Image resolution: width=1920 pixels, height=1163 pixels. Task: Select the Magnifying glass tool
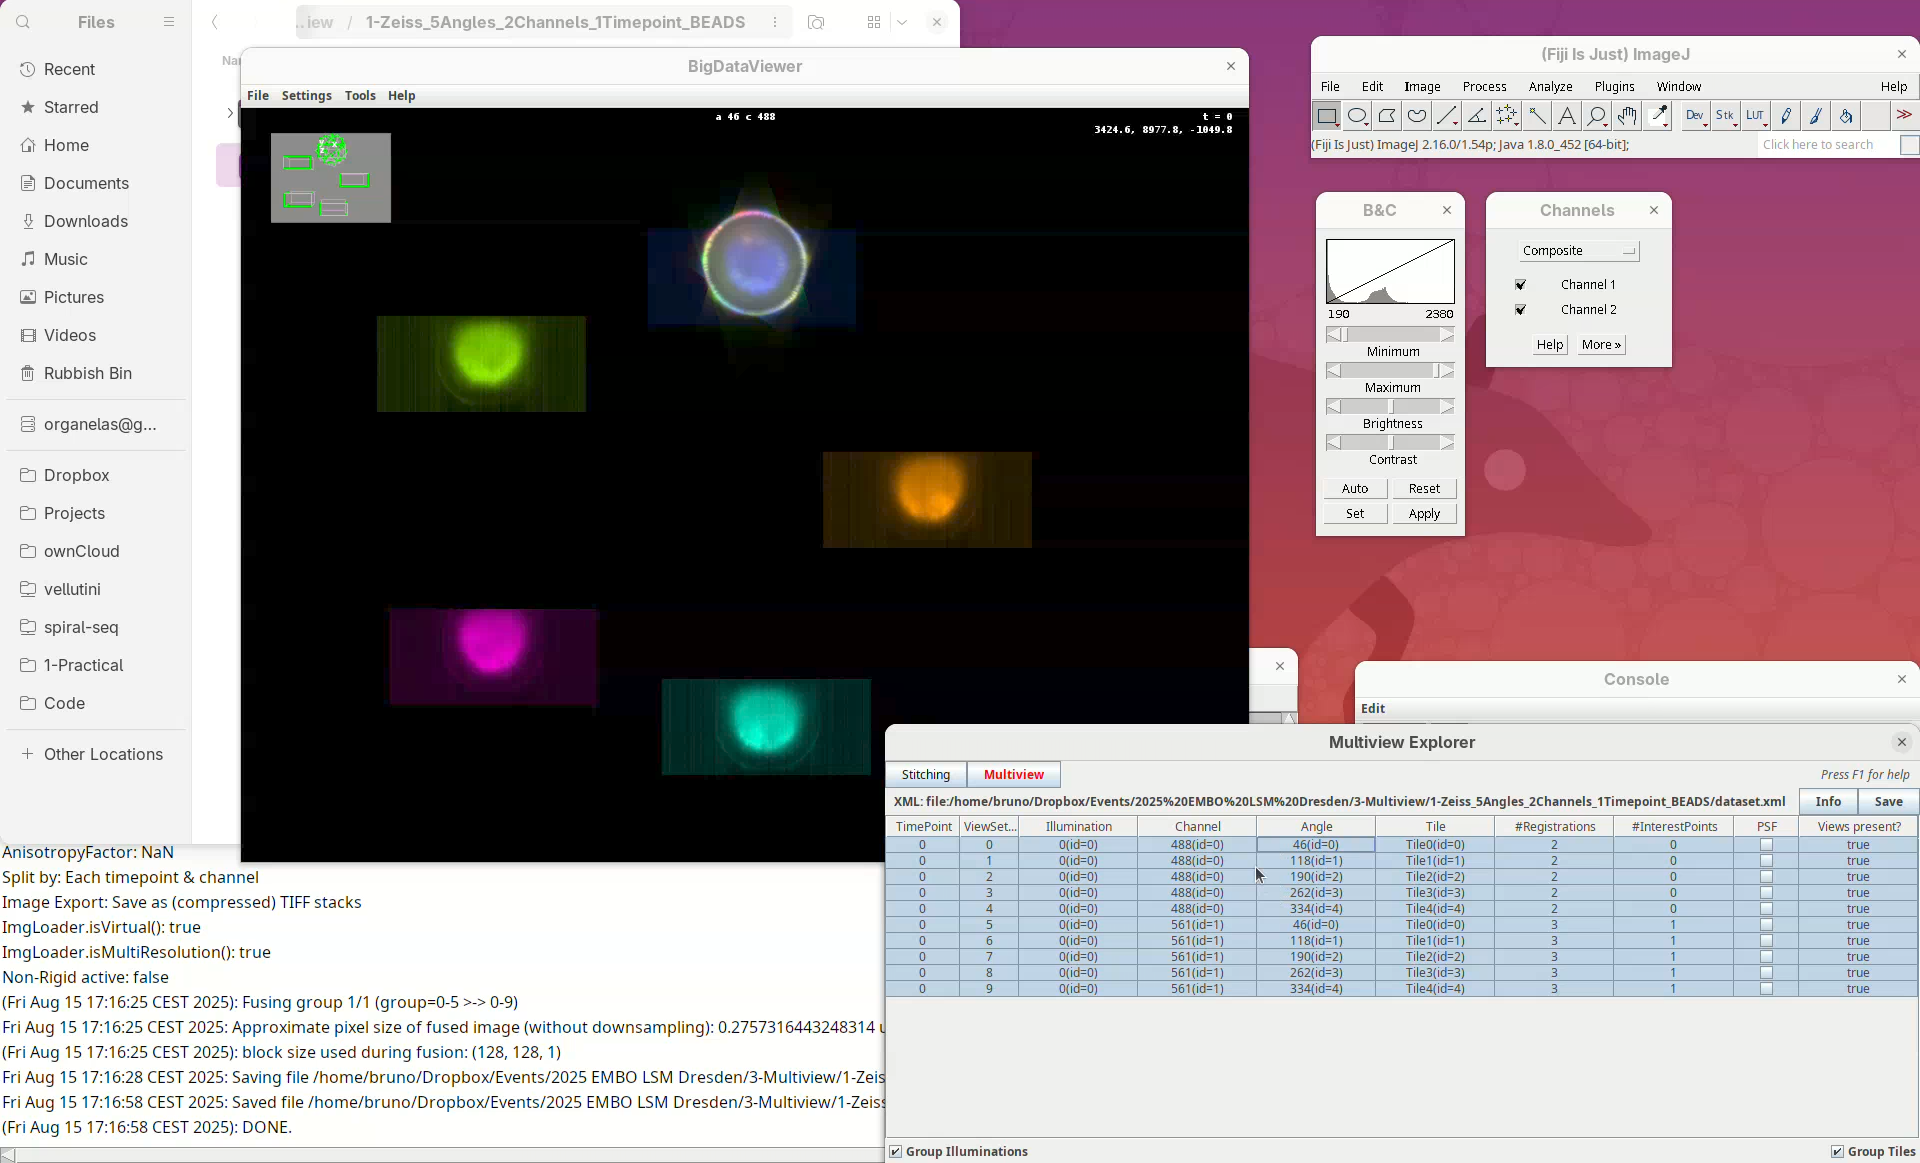click(1597, 116)
